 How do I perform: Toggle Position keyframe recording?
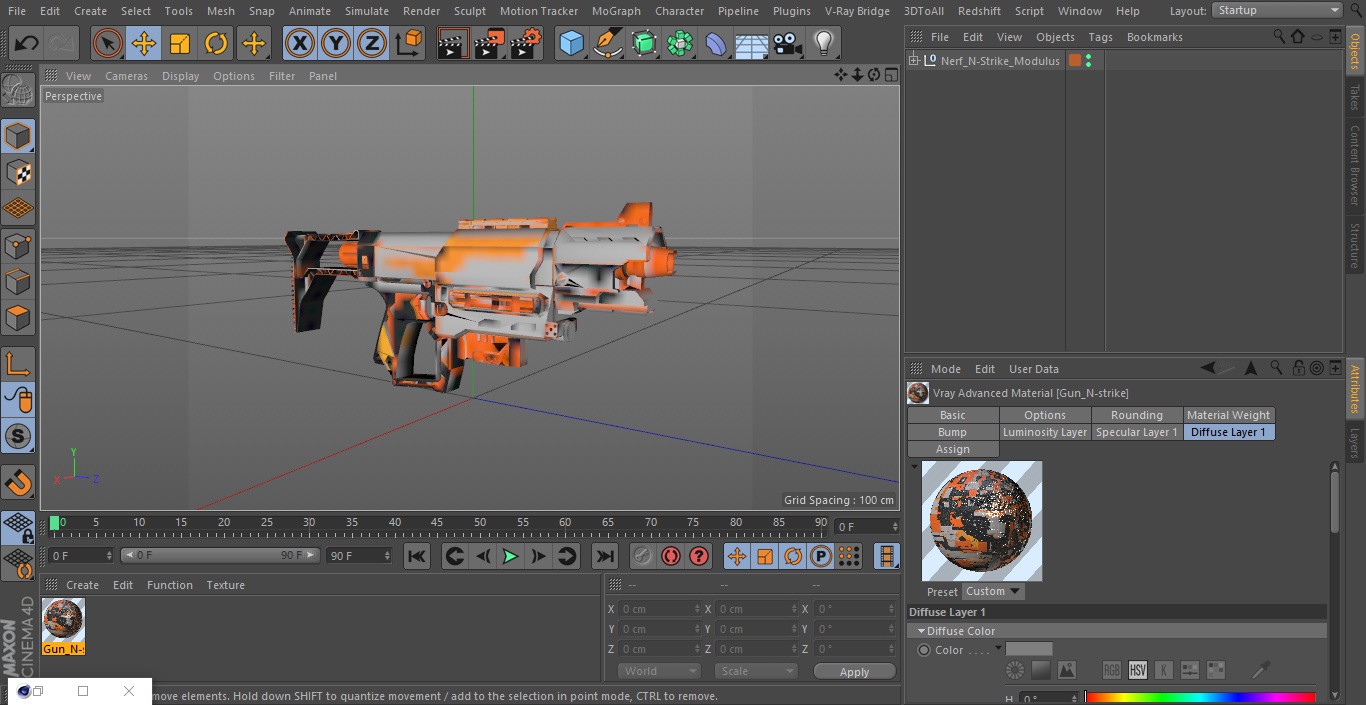[737, 556]
